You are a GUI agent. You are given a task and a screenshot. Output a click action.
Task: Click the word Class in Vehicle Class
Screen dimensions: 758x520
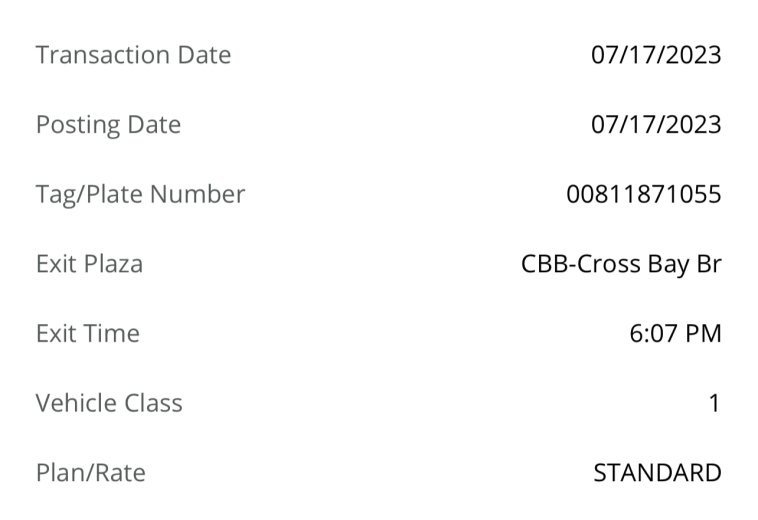pos(153,403)
